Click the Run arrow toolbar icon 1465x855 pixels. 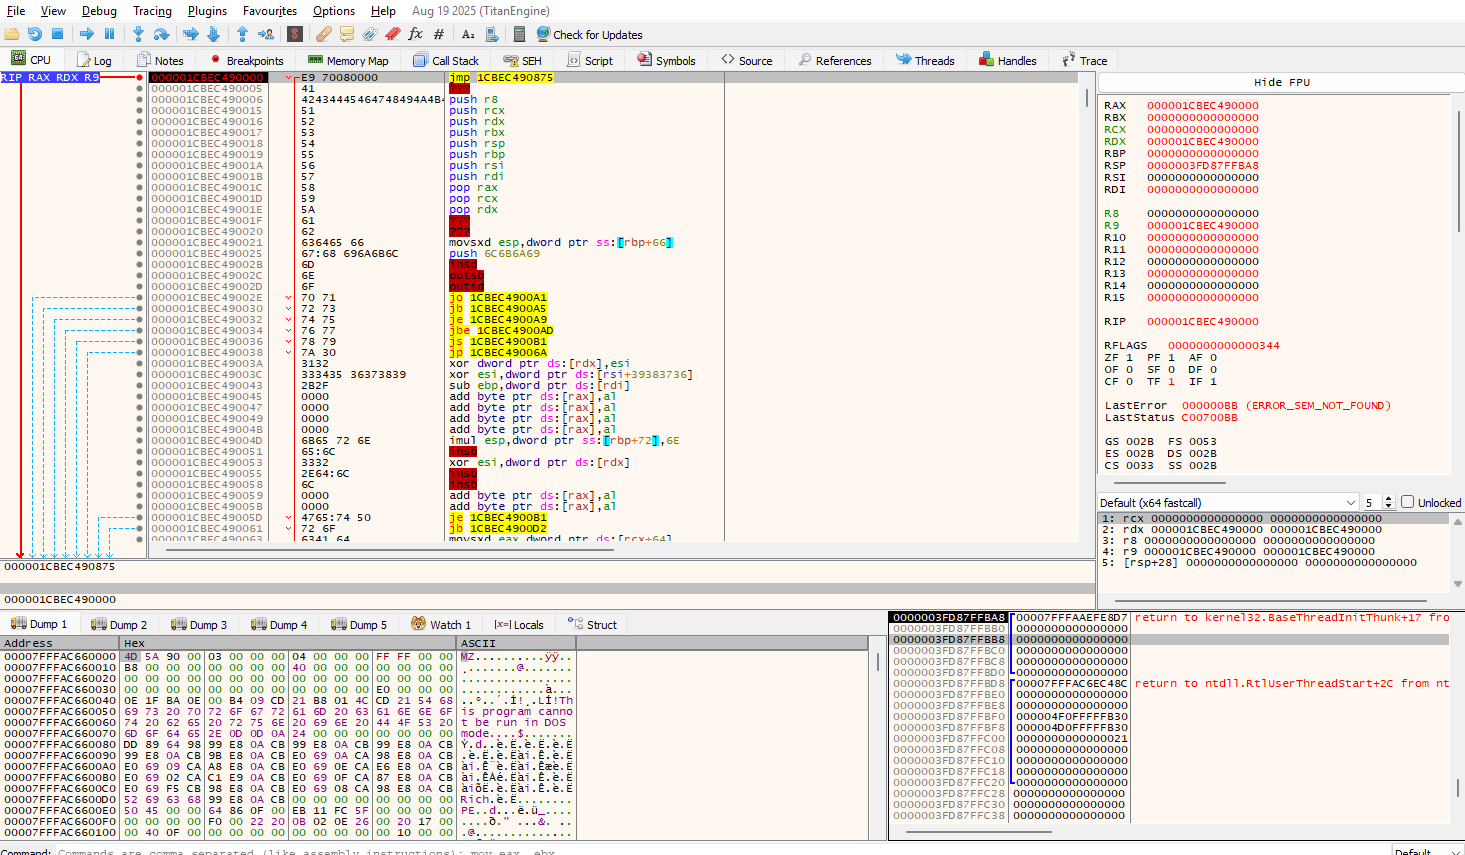coord(87,34)
